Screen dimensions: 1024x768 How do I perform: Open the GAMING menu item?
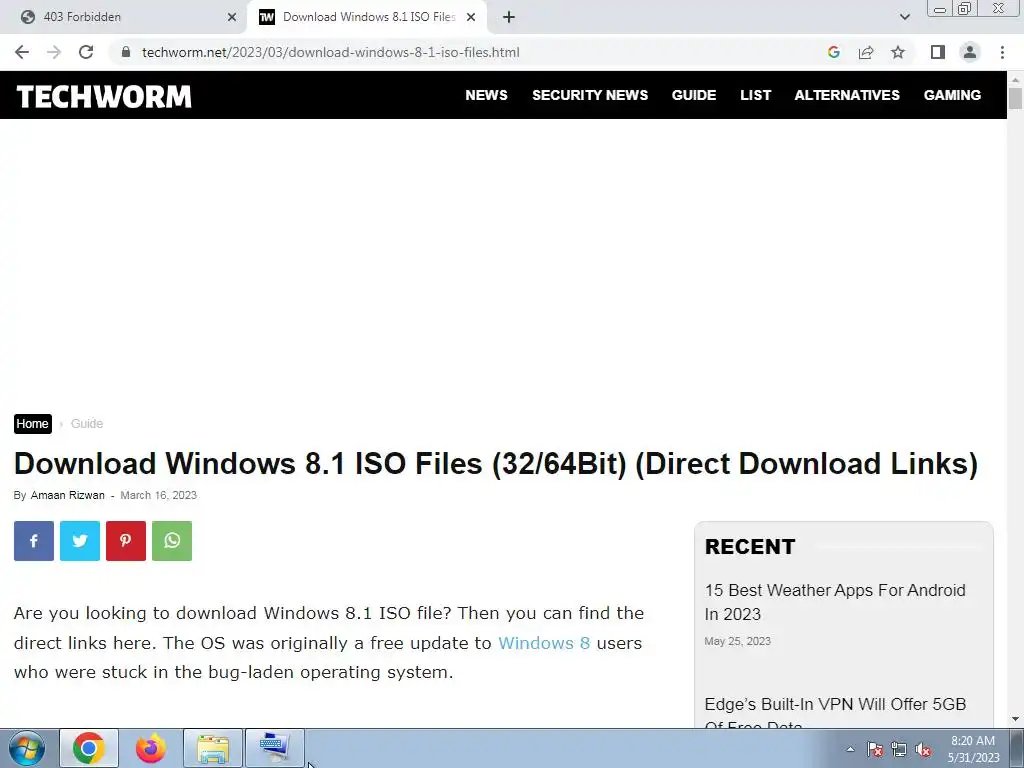pos(952,95)
